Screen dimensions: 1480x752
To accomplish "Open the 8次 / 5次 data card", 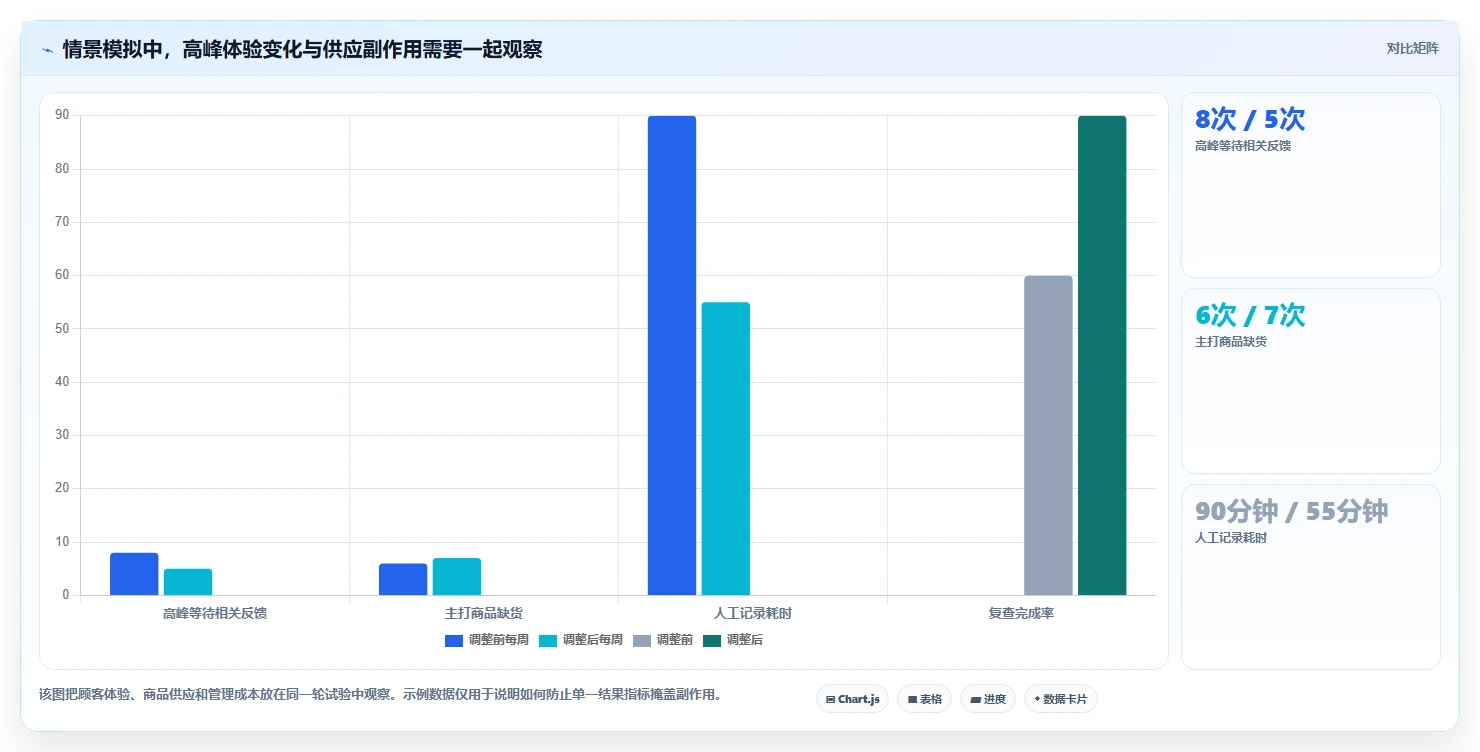I will tap(1311, 185).
